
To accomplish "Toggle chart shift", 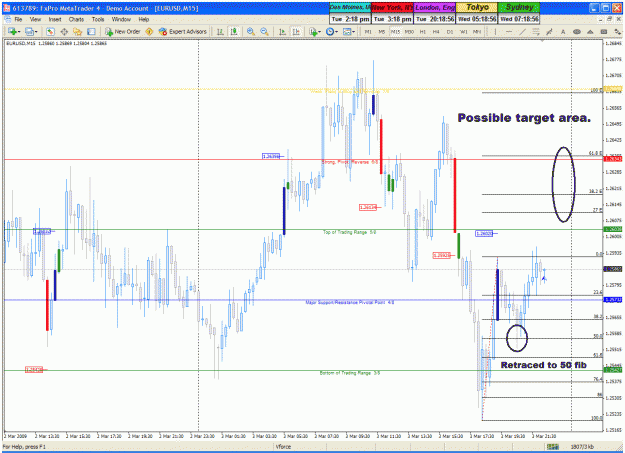I will point(296,32).
